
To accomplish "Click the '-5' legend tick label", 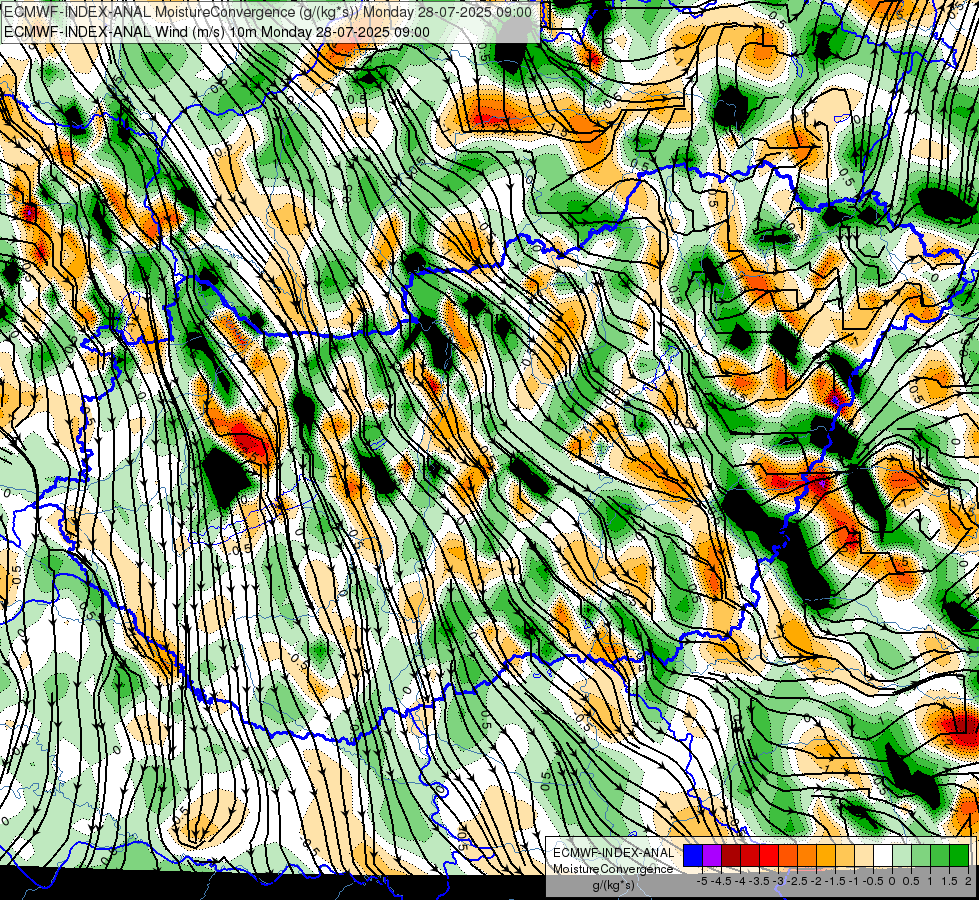I will pos(702,881).
